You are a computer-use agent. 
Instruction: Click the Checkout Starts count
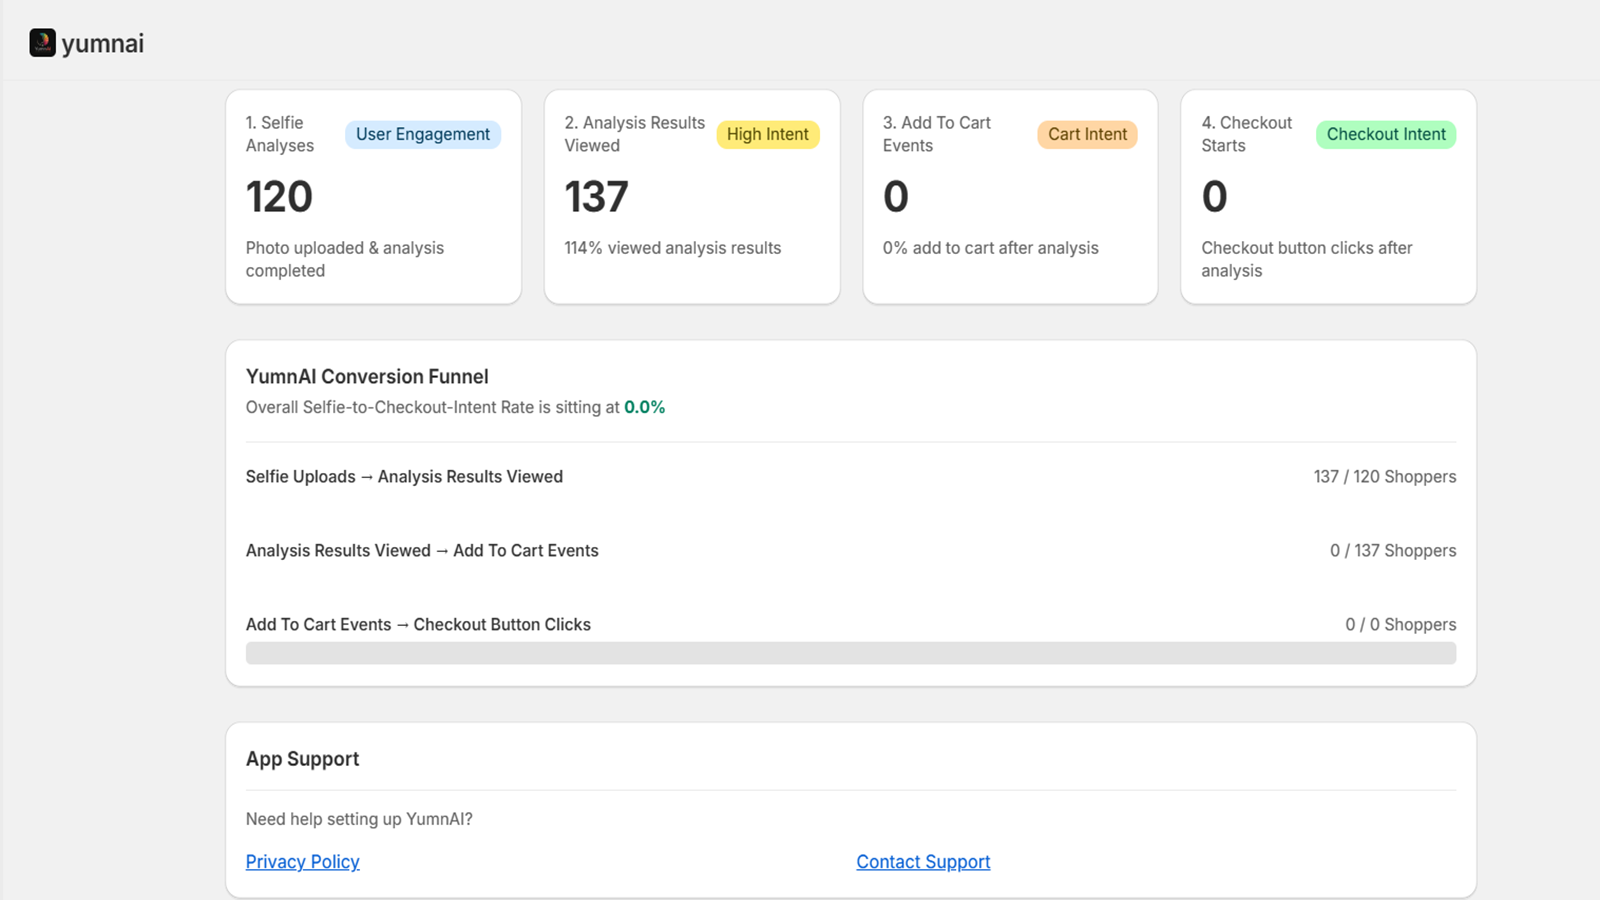(1214, 197)
